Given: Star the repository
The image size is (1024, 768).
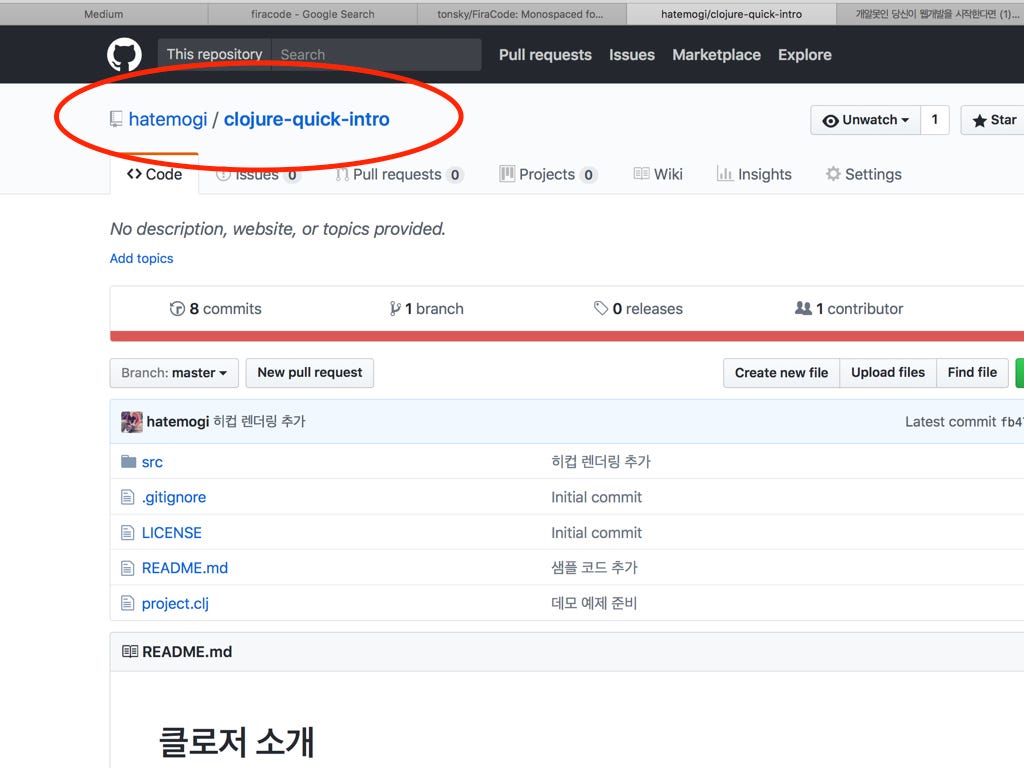Looking at the screenshot, I should (x=993, y=120).
